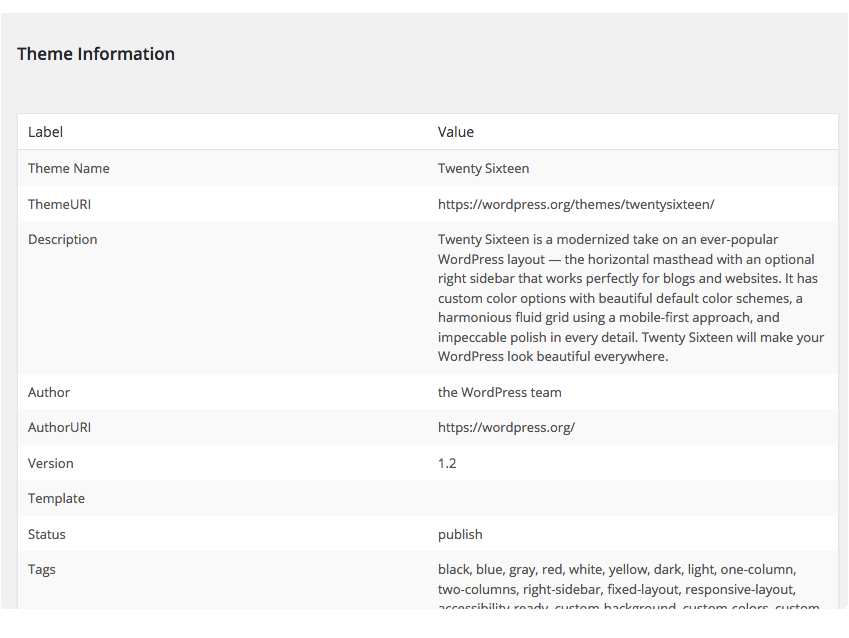Open the https://wordpress.org/ author URL
This screenshot has width=849, height=638.
pyautogui.click(x=506, y=427)
